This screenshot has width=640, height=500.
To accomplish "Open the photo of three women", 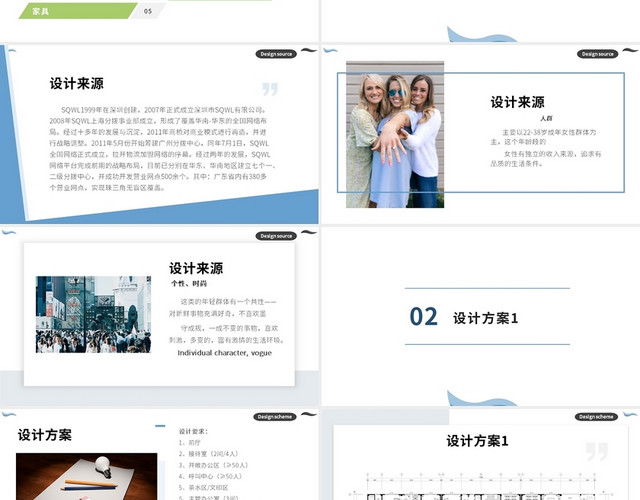I will coord(395,135).
